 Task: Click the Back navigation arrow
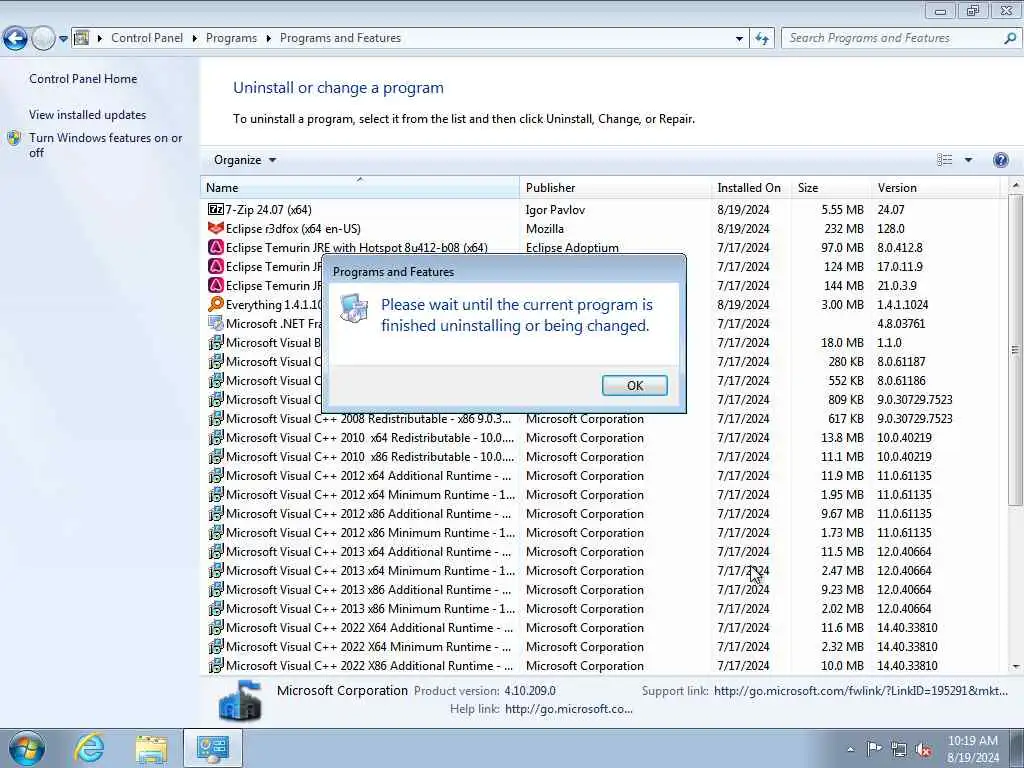coord(16,39)
